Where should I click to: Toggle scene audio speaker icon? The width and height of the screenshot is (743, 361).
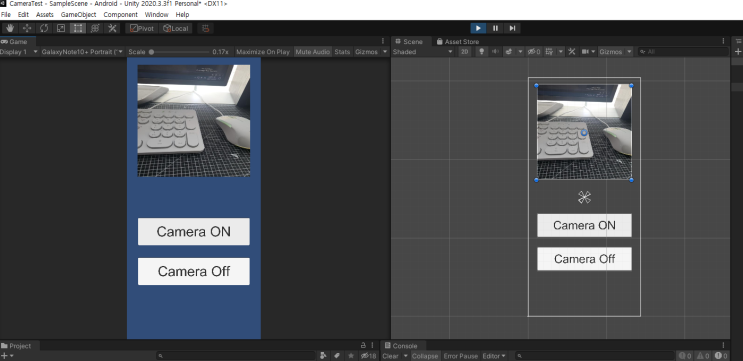coord(495,52)
